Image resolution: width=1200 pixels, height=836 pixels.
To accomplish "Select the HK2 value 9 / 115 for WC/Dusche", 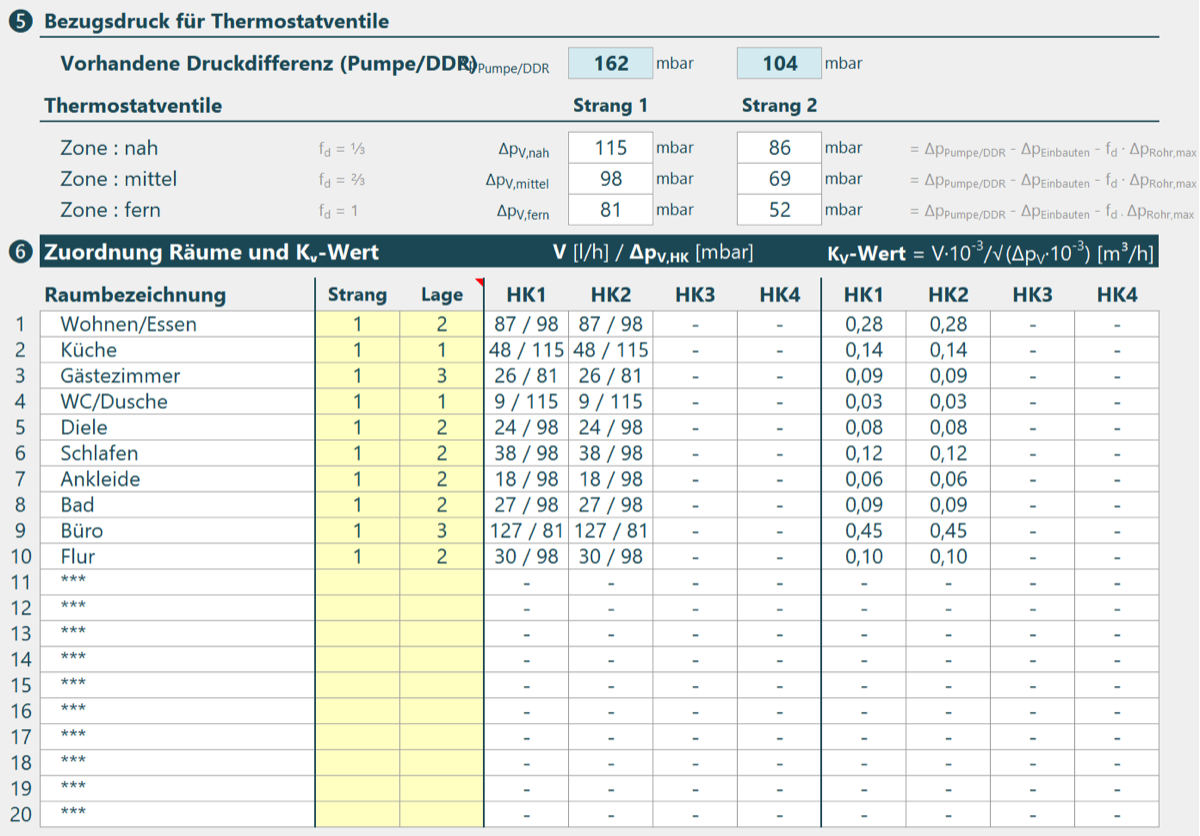I will (x=611, y=402).
